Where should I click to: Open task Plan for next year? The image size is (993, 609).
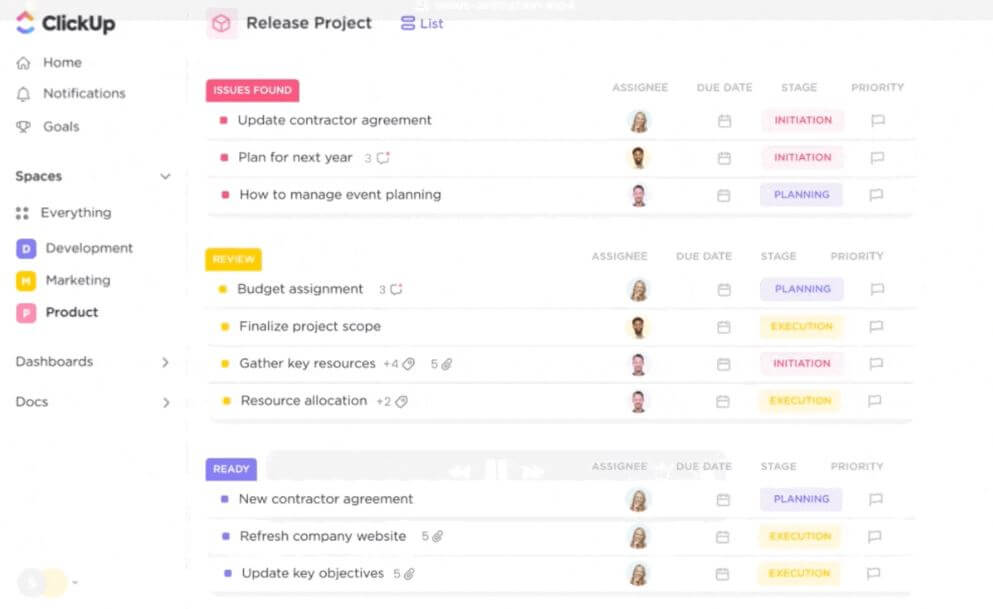click(x=294, y=158)
